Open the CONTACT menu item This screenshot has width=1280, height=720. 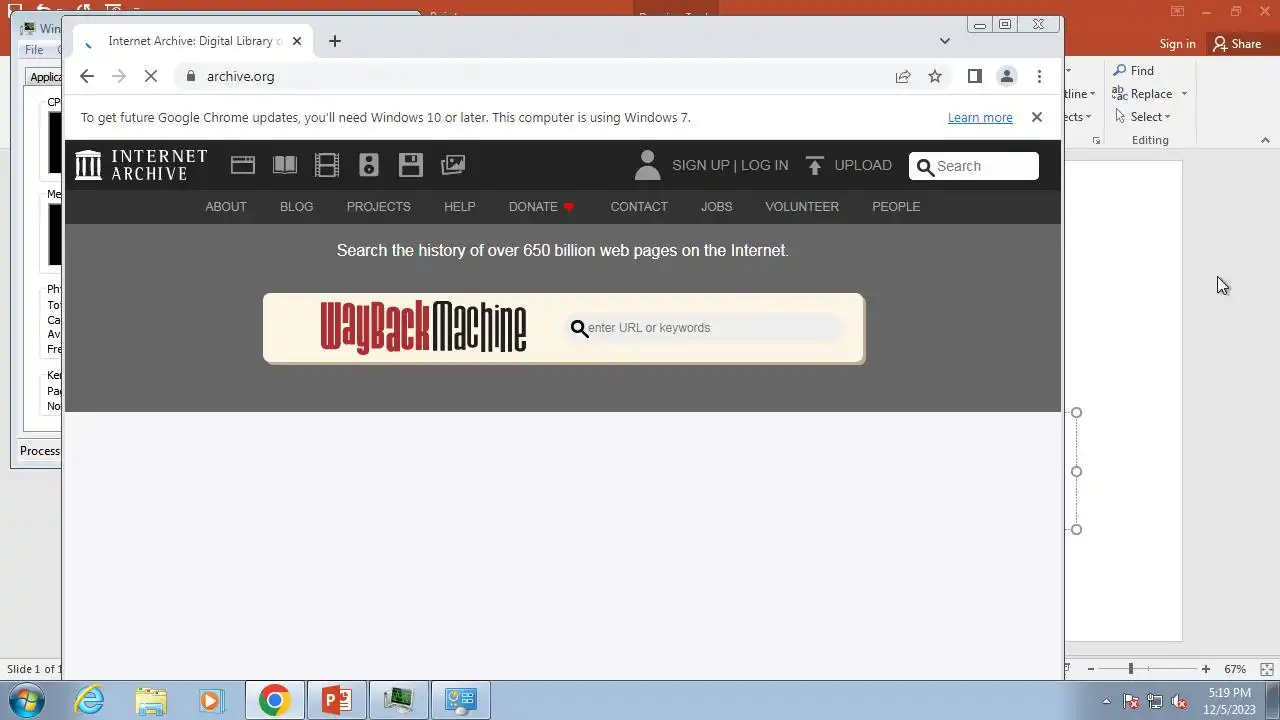(639, 207)
